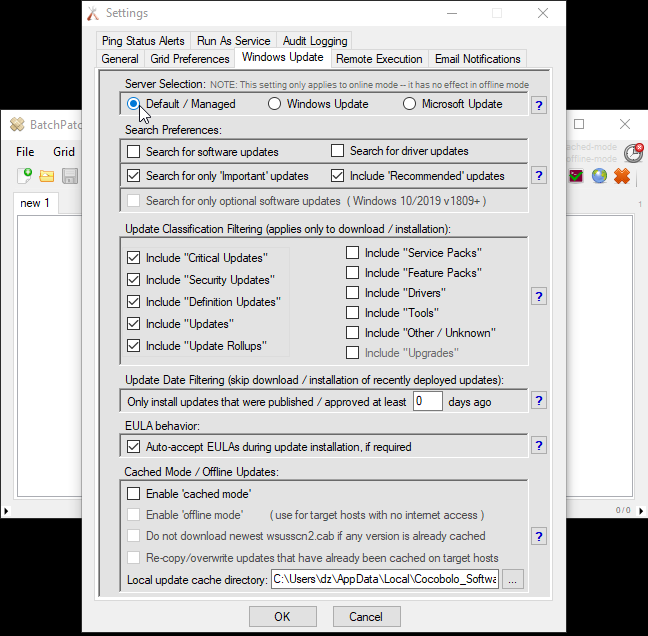This screenshot has height=636, width=648.
Task: Open the Run As Service tab
Action: click(233, 41)
